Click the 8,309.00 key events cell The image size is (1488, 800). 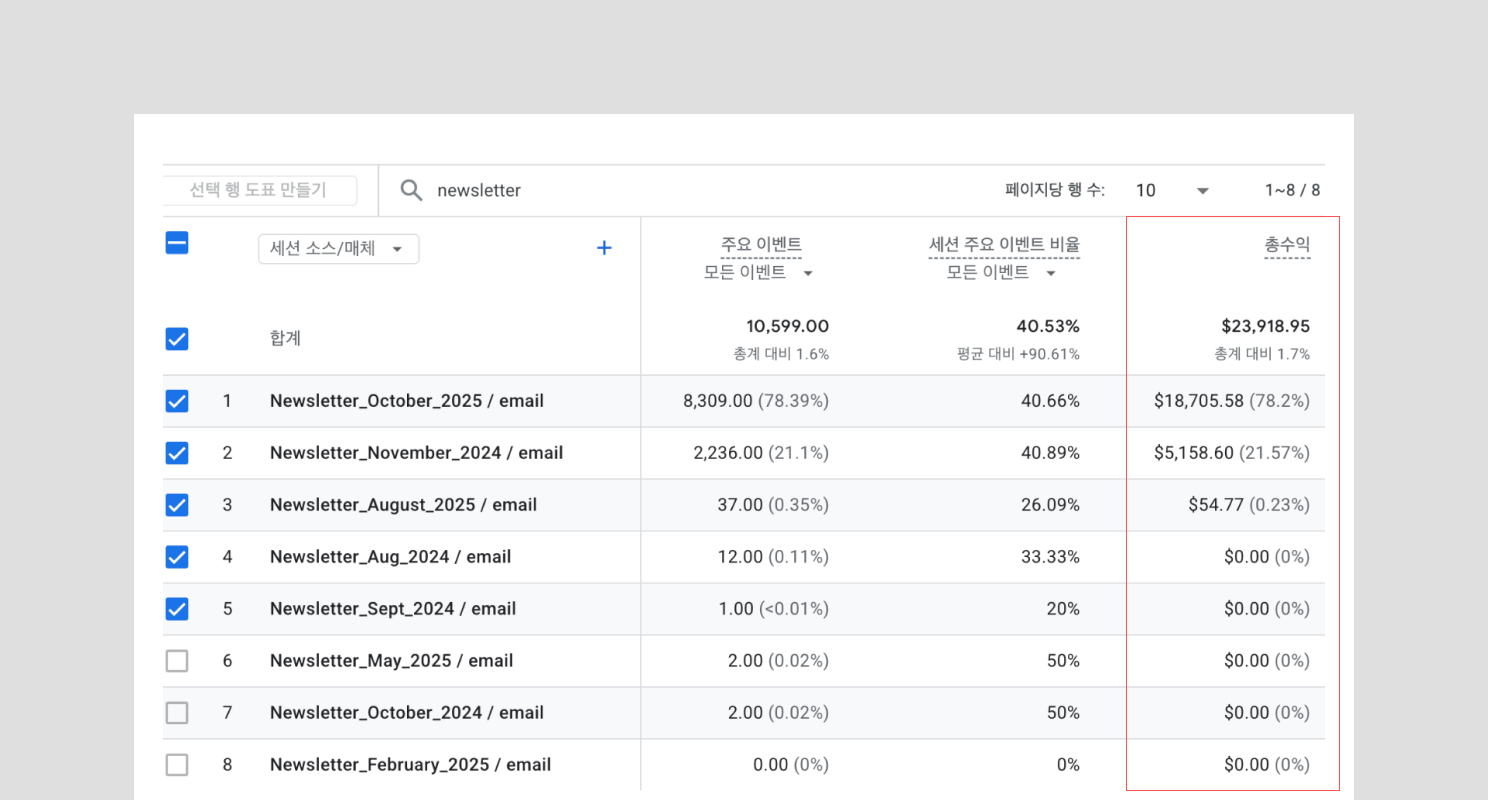[x=756, y=401]
